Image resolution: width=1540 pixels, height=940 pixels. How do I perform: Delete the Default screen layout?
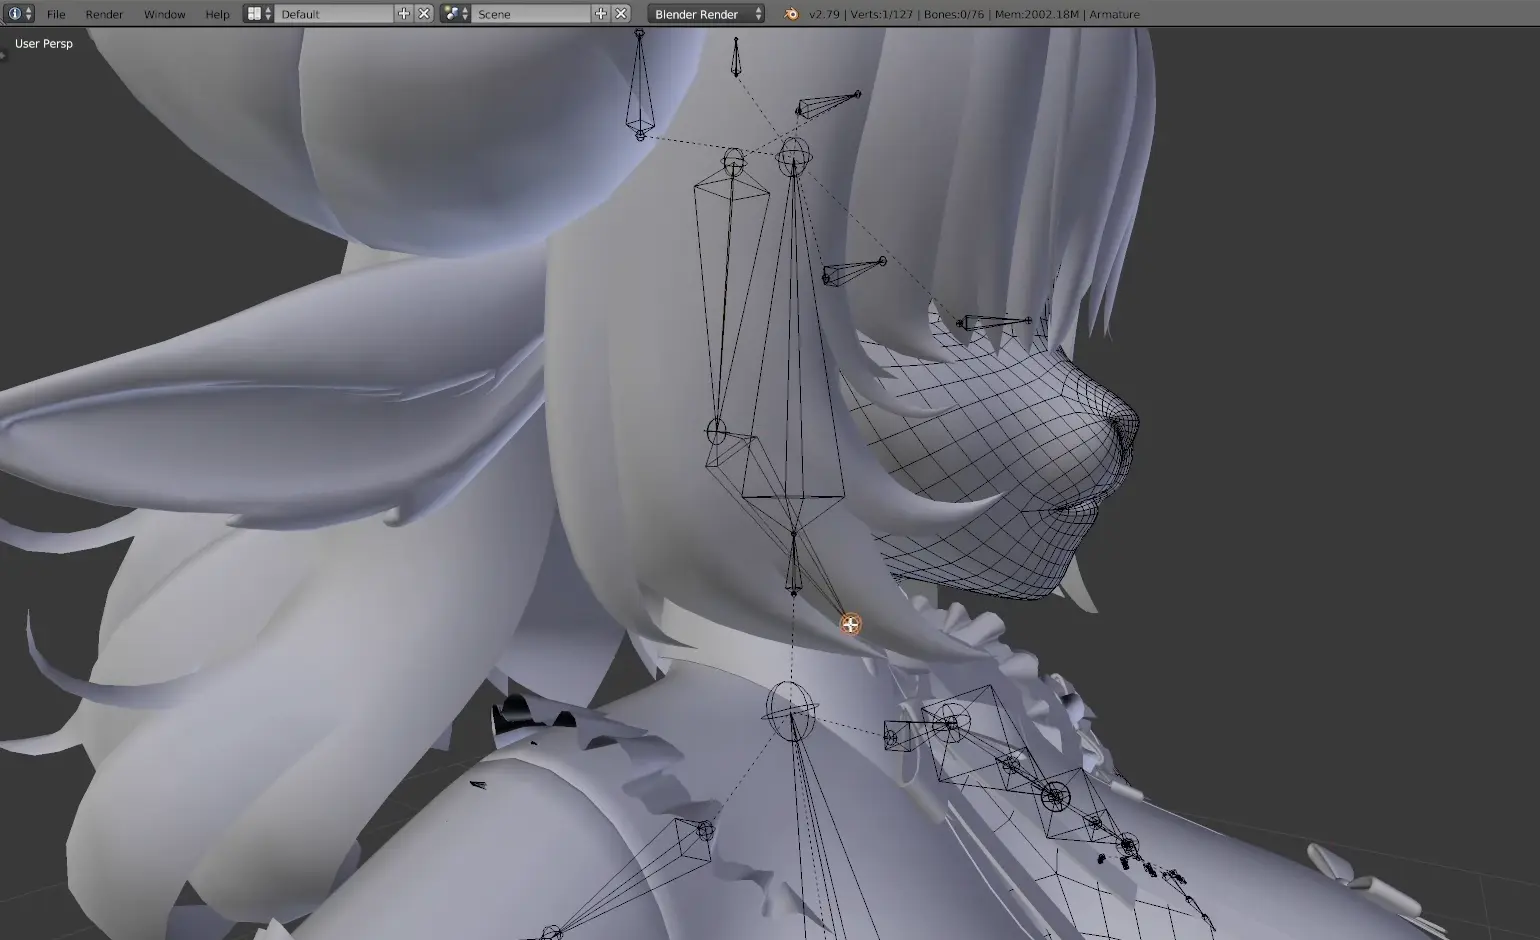(x=424, y=14)
